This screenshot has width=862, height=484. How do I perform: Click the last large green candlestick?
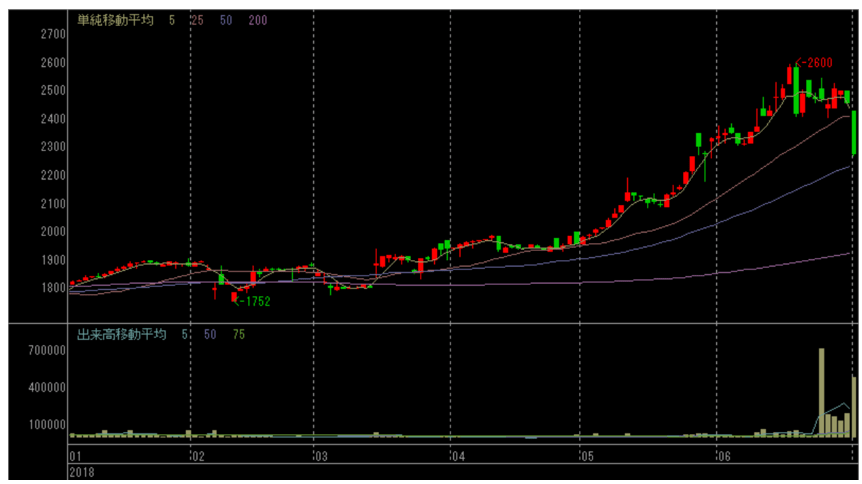pos(854,133)
